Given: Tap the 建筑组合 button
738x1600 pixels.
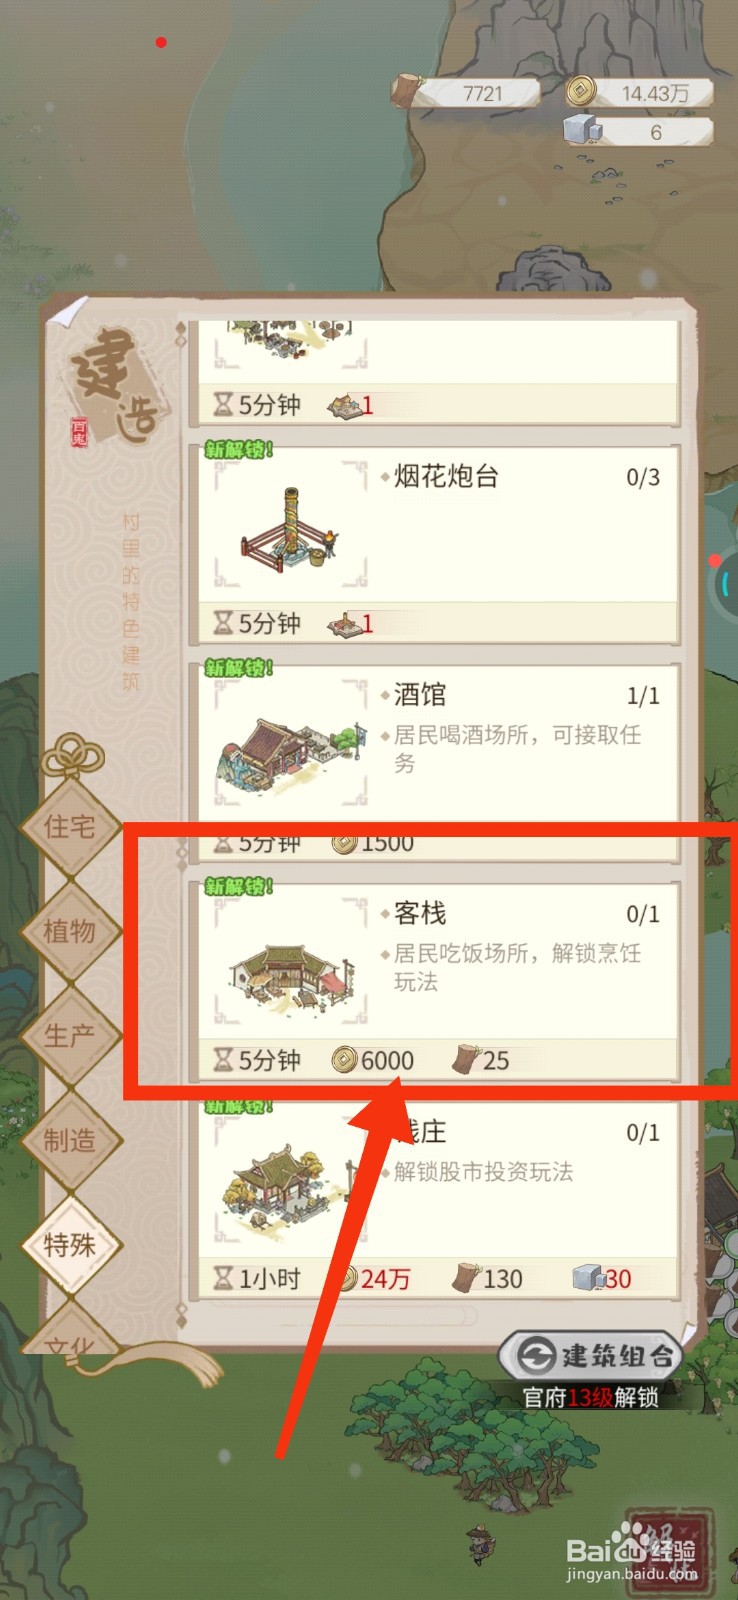Looking at the screenshot, I should pos(592,1356).
